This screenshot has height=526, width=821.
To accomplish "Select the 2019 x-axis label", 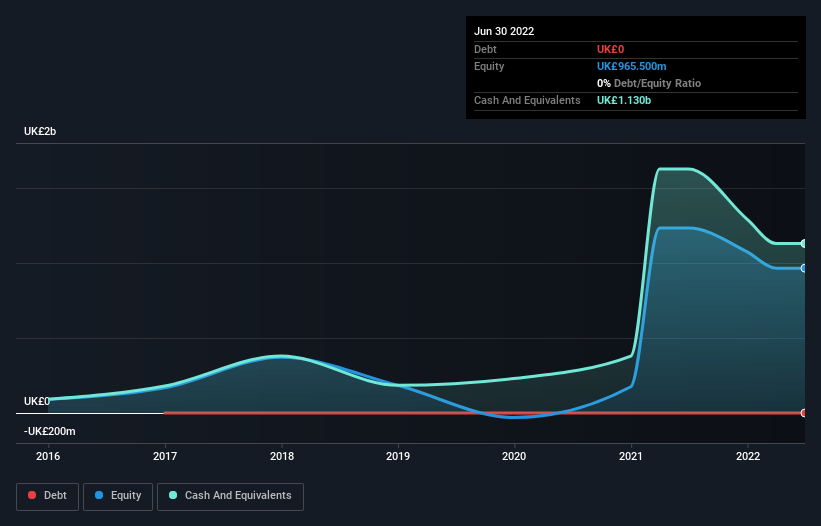I will coord(398,456).
